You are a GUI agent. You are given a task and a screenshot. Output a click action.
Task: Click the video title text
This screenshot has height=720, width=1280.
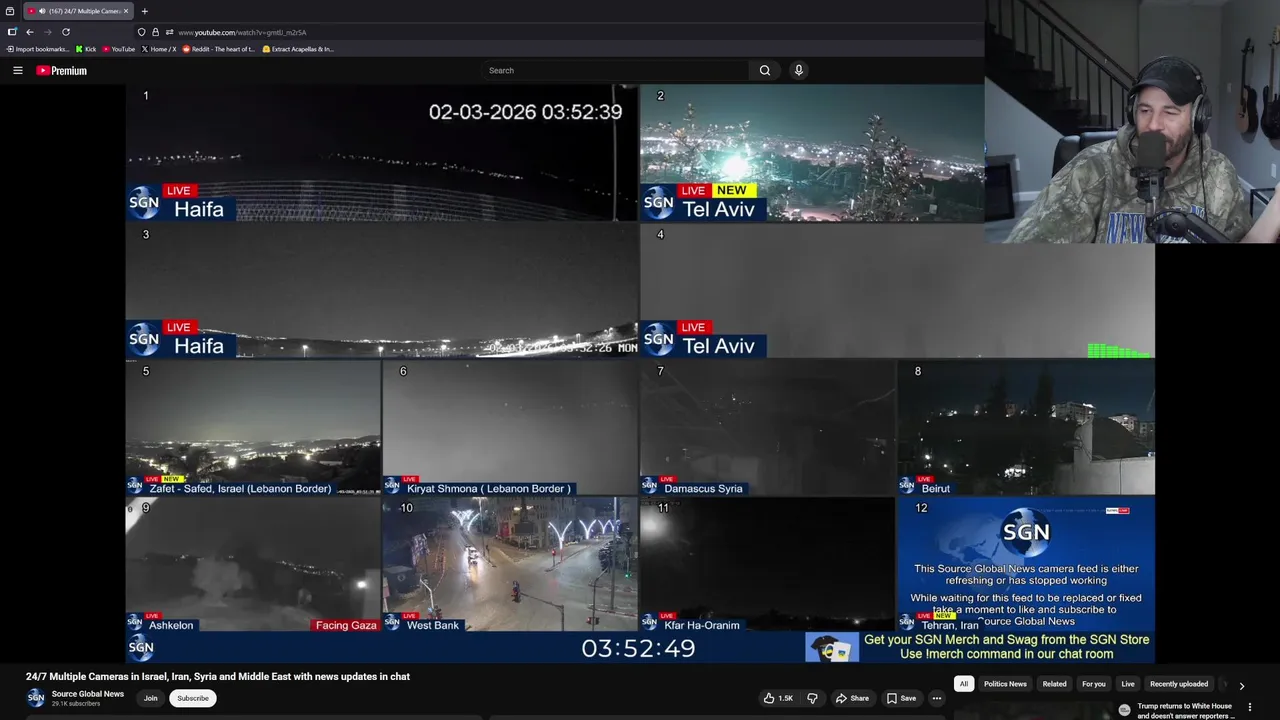(x=218, y=676)
